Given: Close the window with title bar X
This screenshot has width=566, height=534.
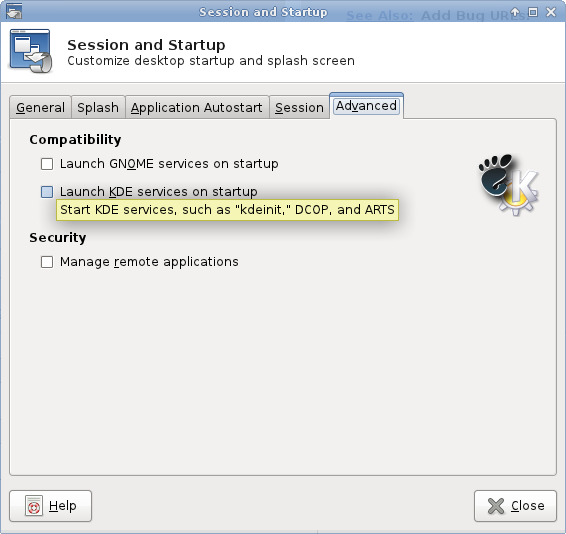Looking at the screenshot, I should pyautogui.click(x=551, y=12).
